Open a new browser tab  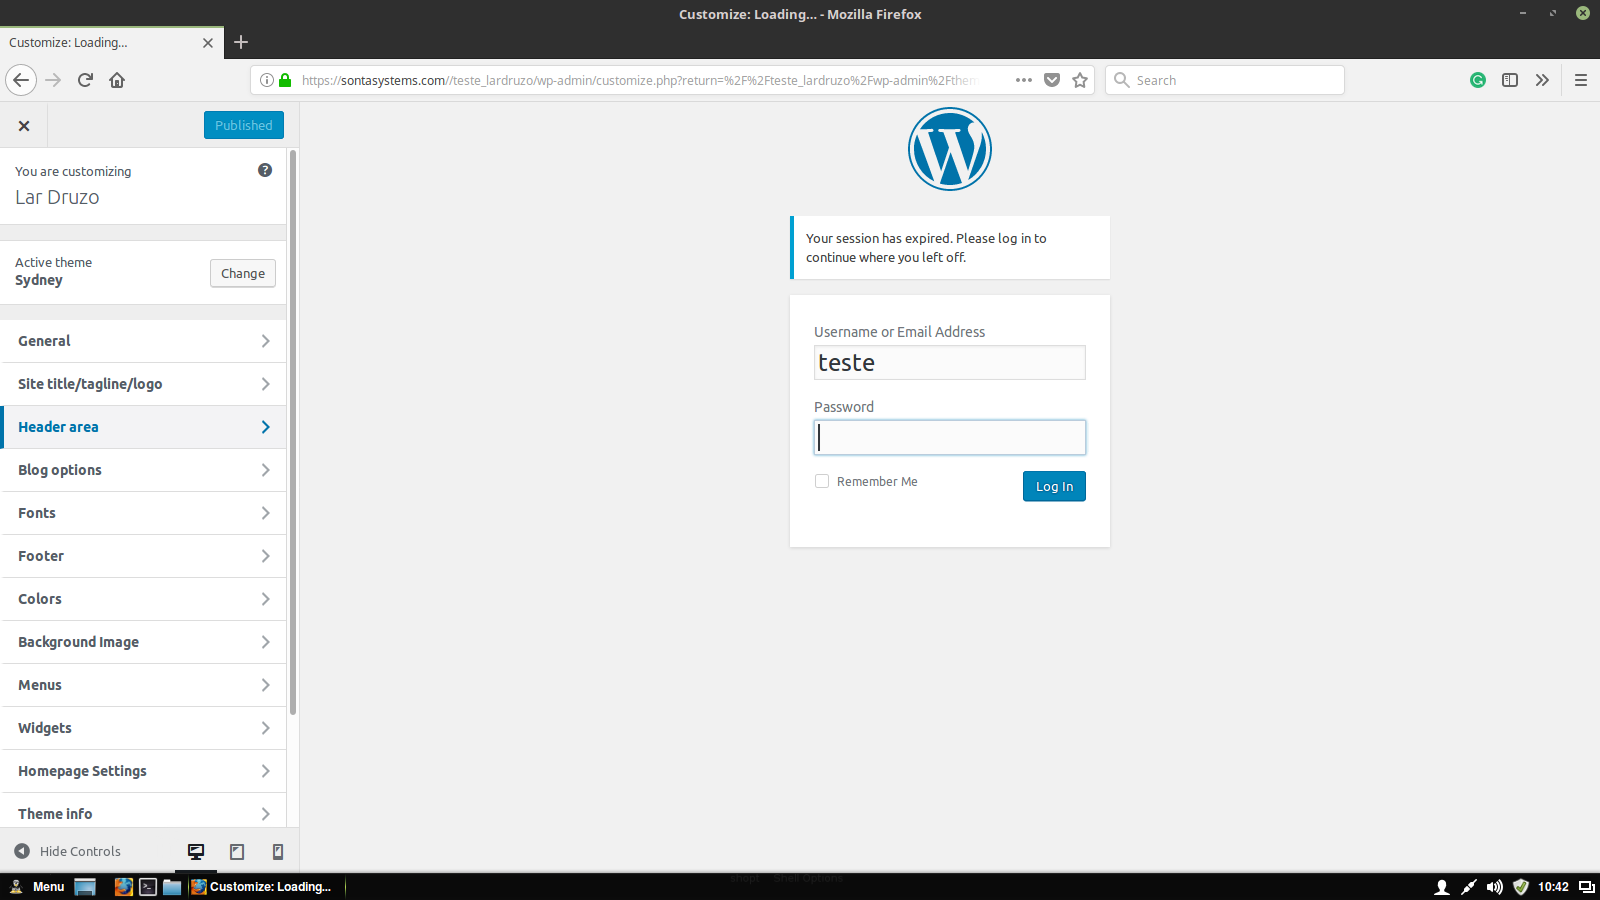coord(241,42)
